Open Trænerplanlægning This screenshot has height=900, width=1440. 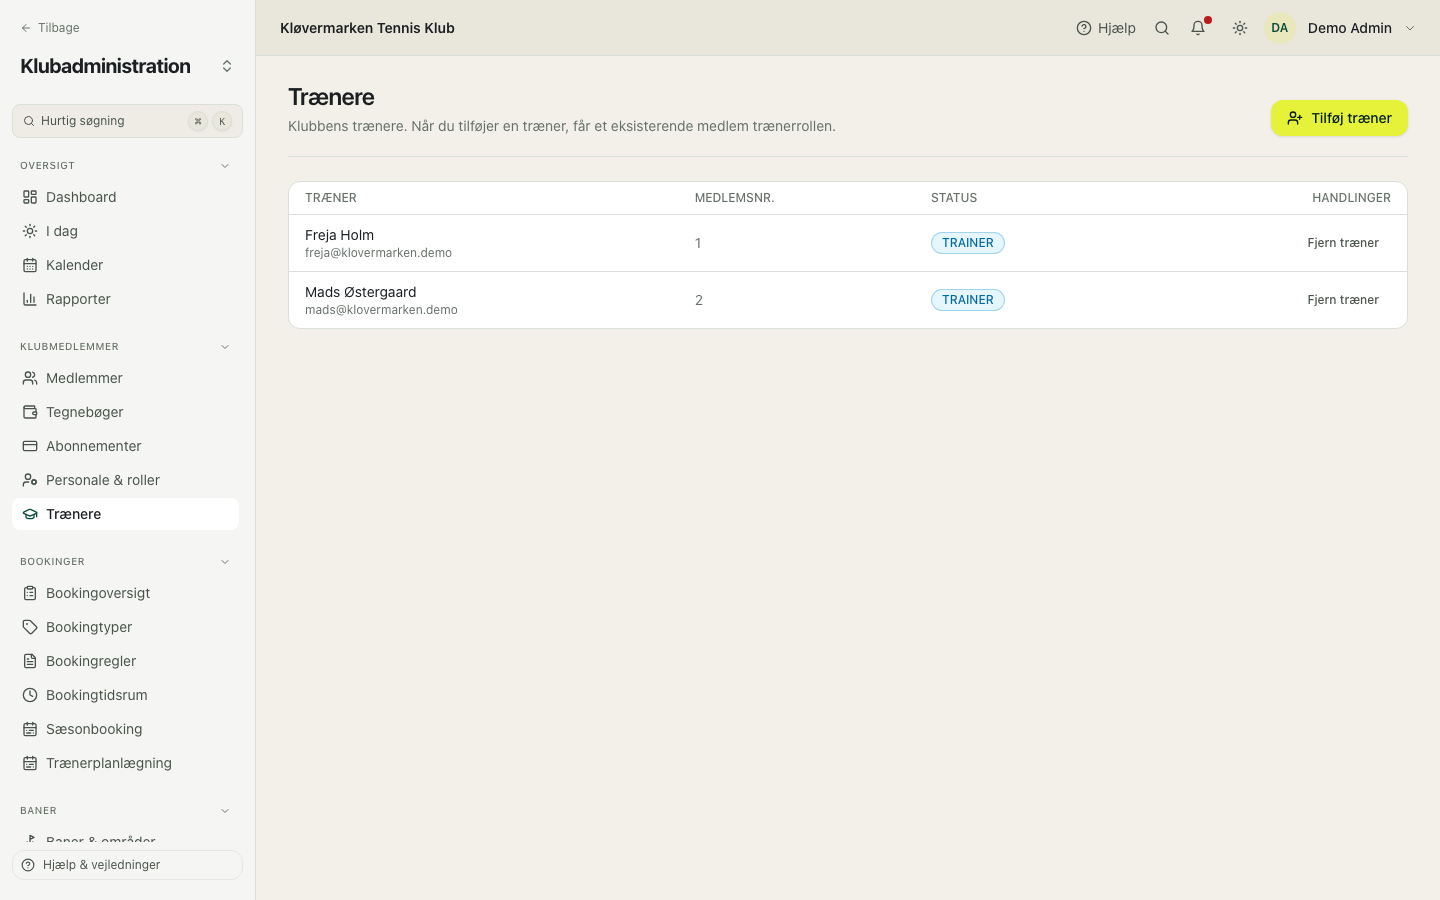click(x=125, y=763)
